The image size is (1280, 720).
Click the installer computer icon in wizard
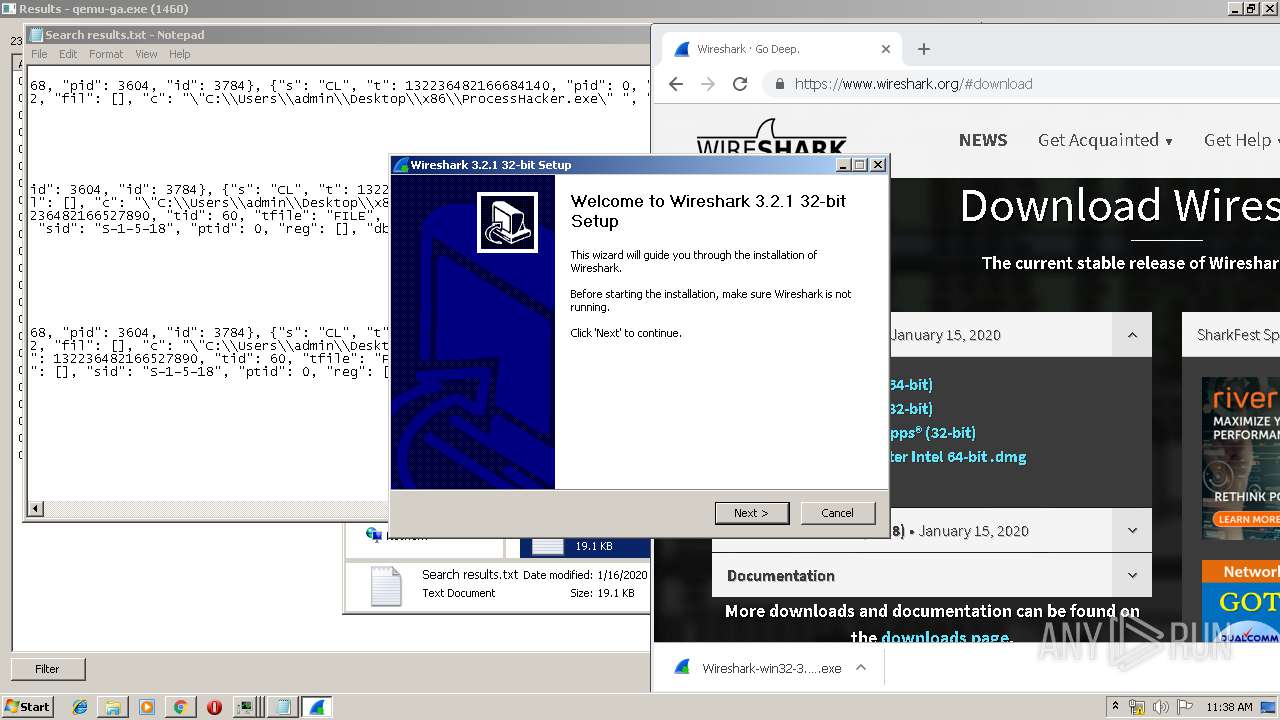tap(507, 222)
